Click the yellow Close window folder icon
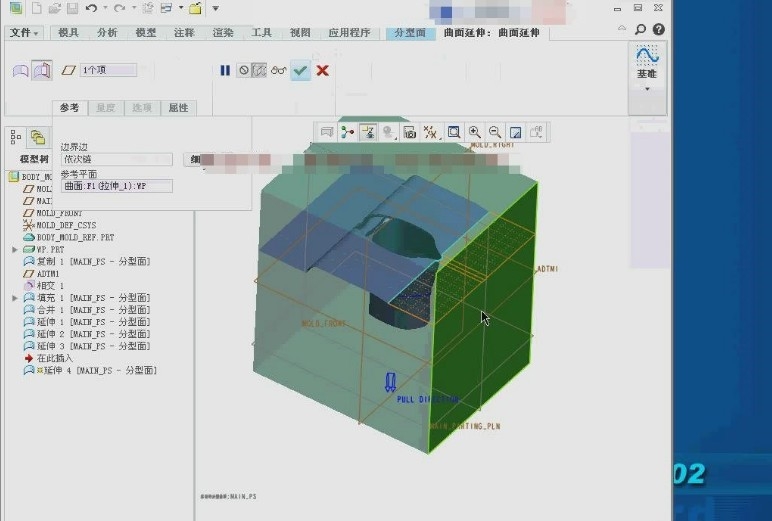The height and width of the screenshot is (521, 772). coord(195,8)
